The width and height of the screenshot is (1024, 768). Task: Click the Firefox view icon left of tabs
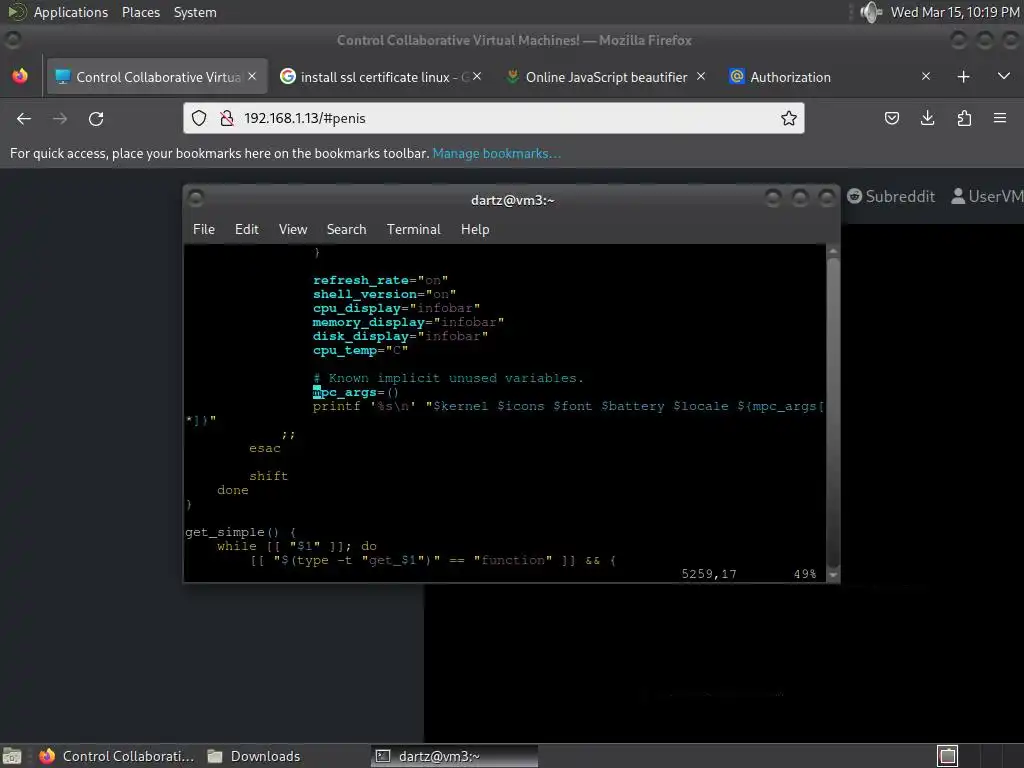pyautogui.click(x=20, y=76)
